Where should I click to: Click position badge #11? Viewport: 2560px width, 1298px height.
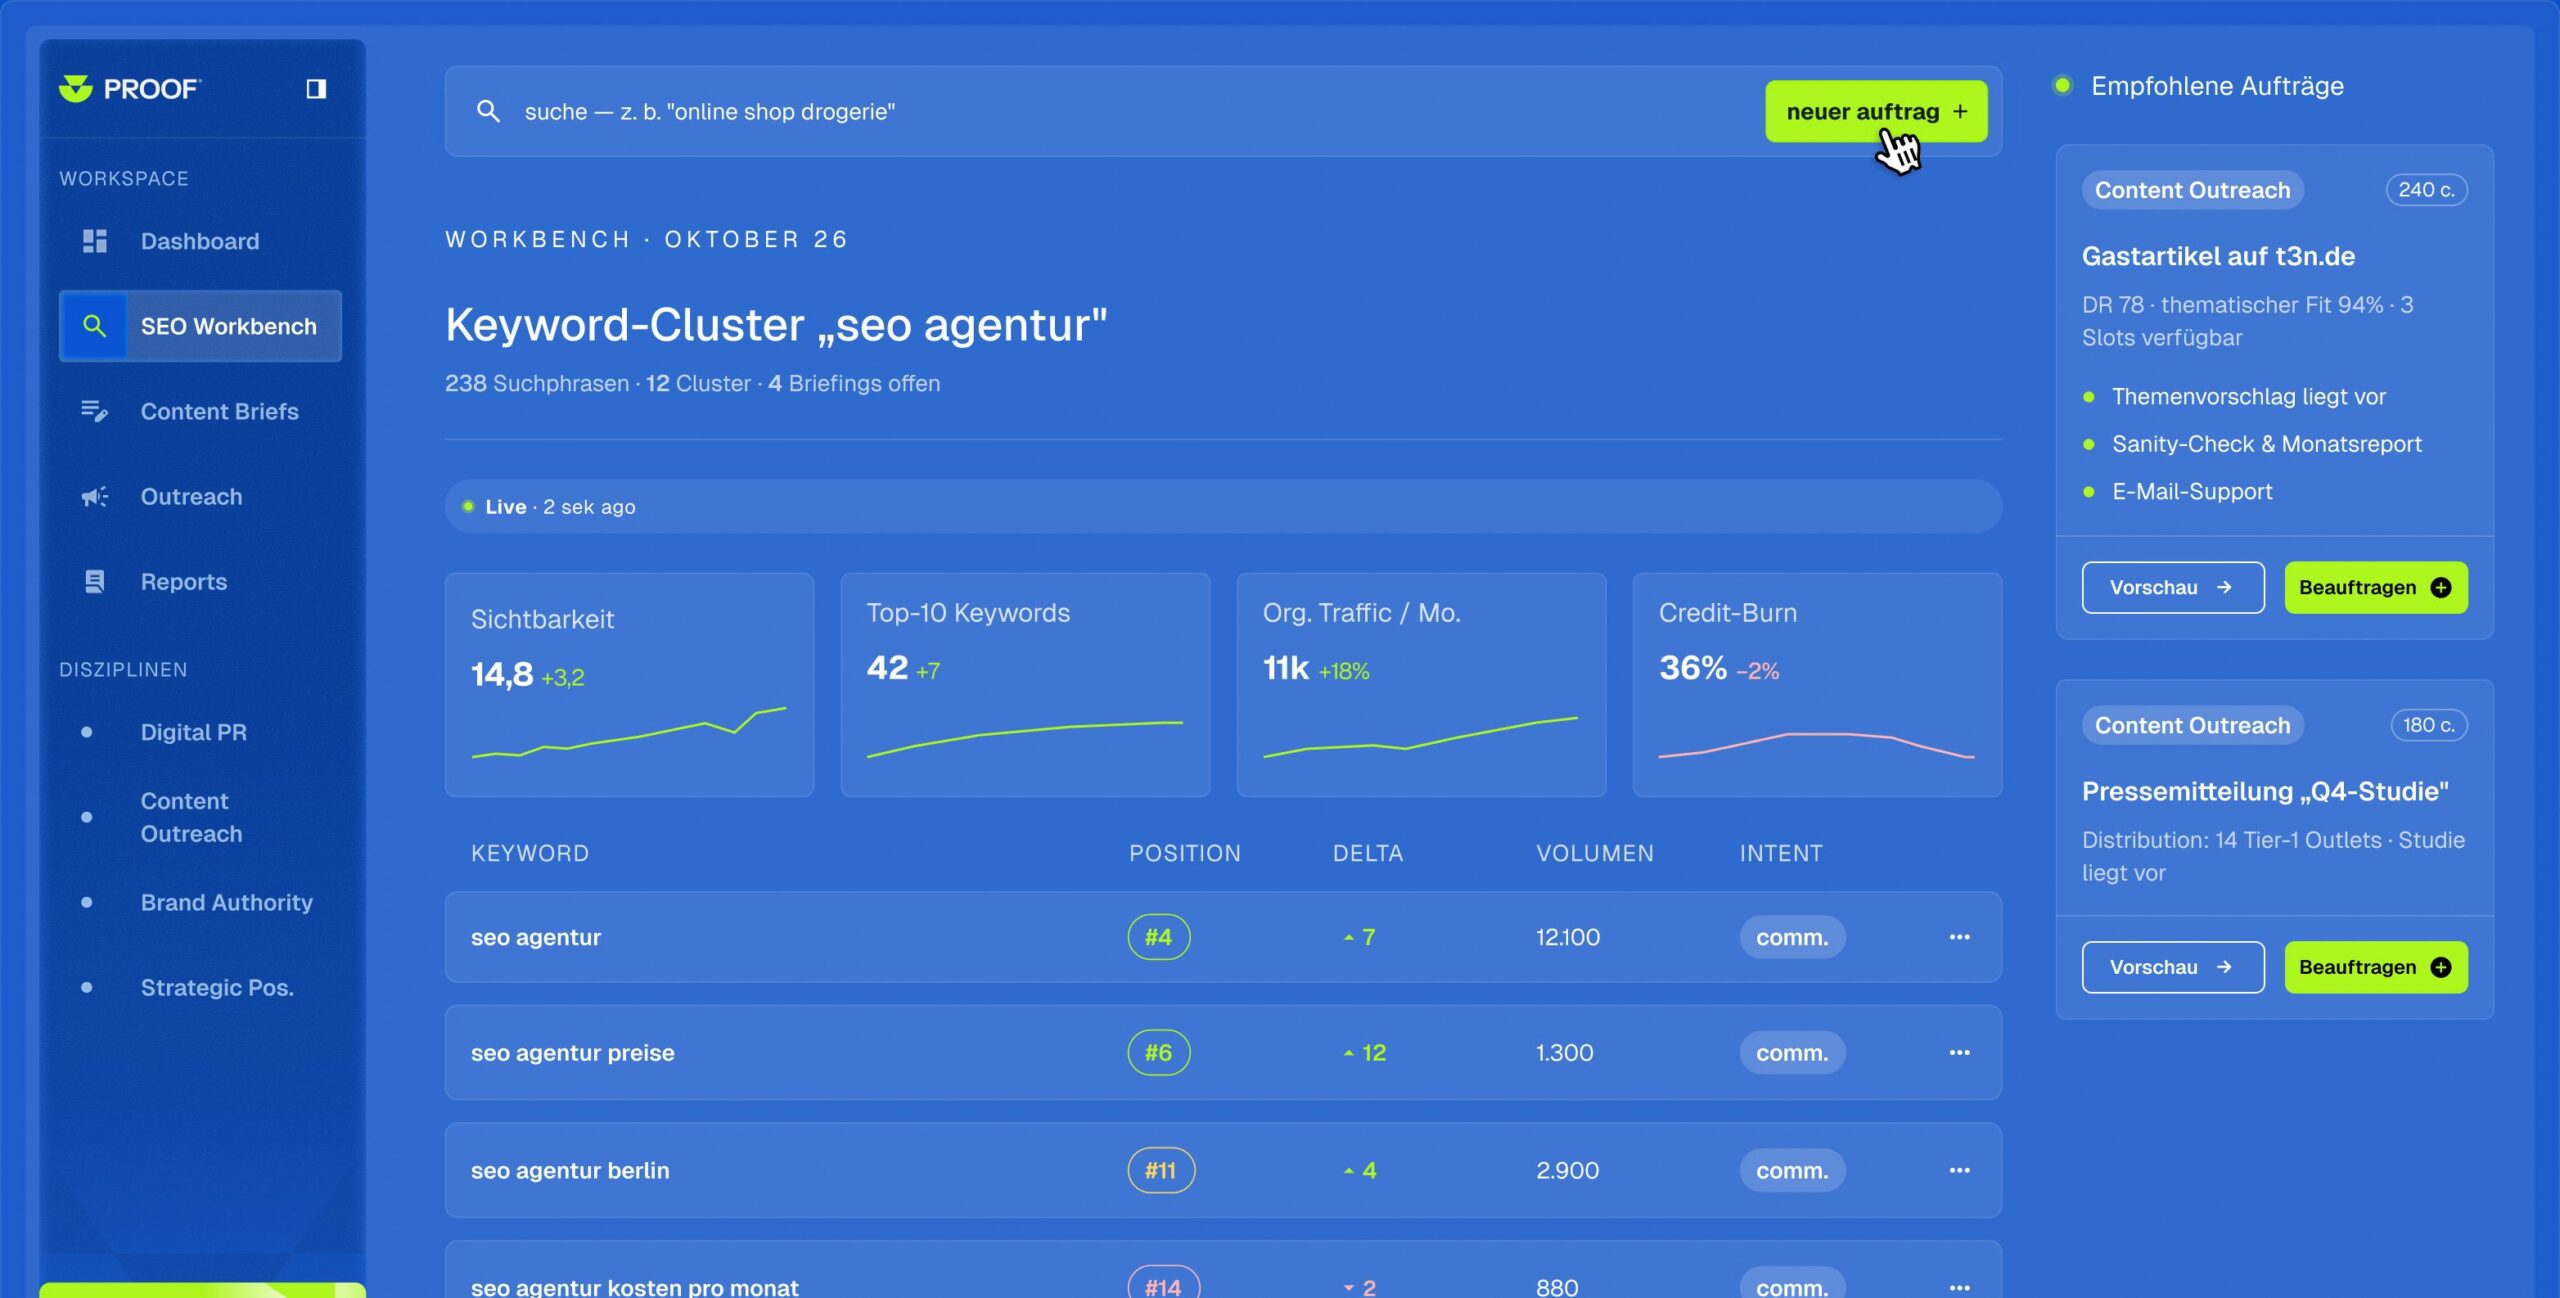click(x=1161, y=1170)
